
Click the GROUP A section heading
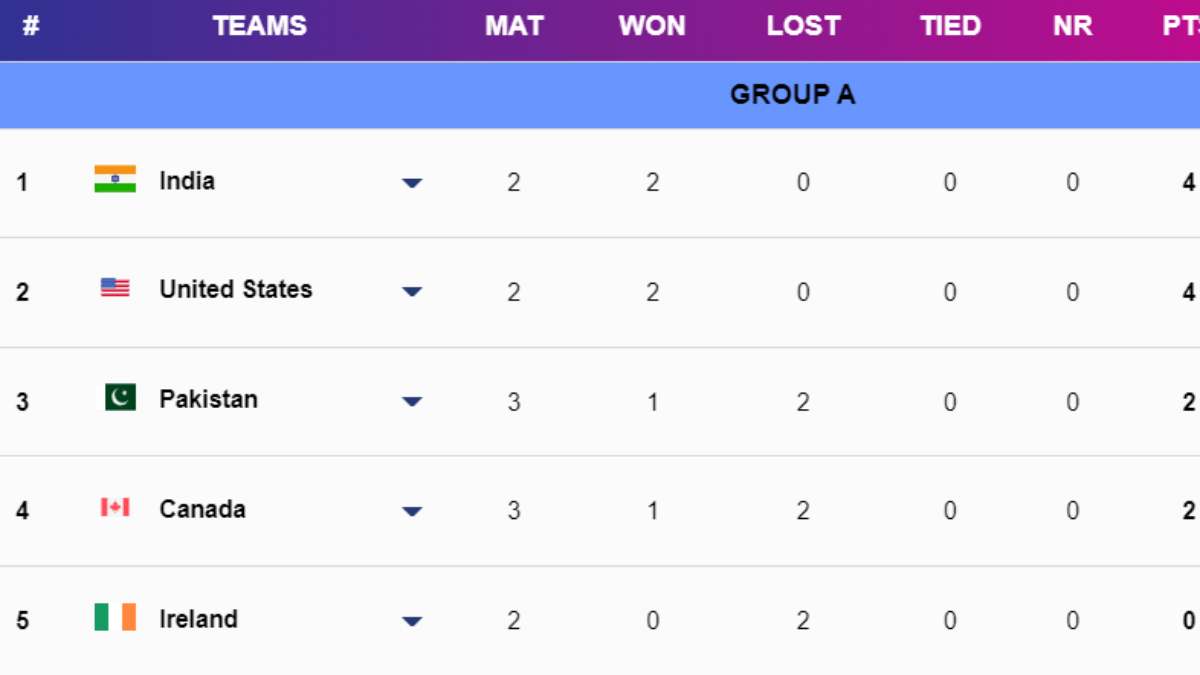tap(792, 95)
